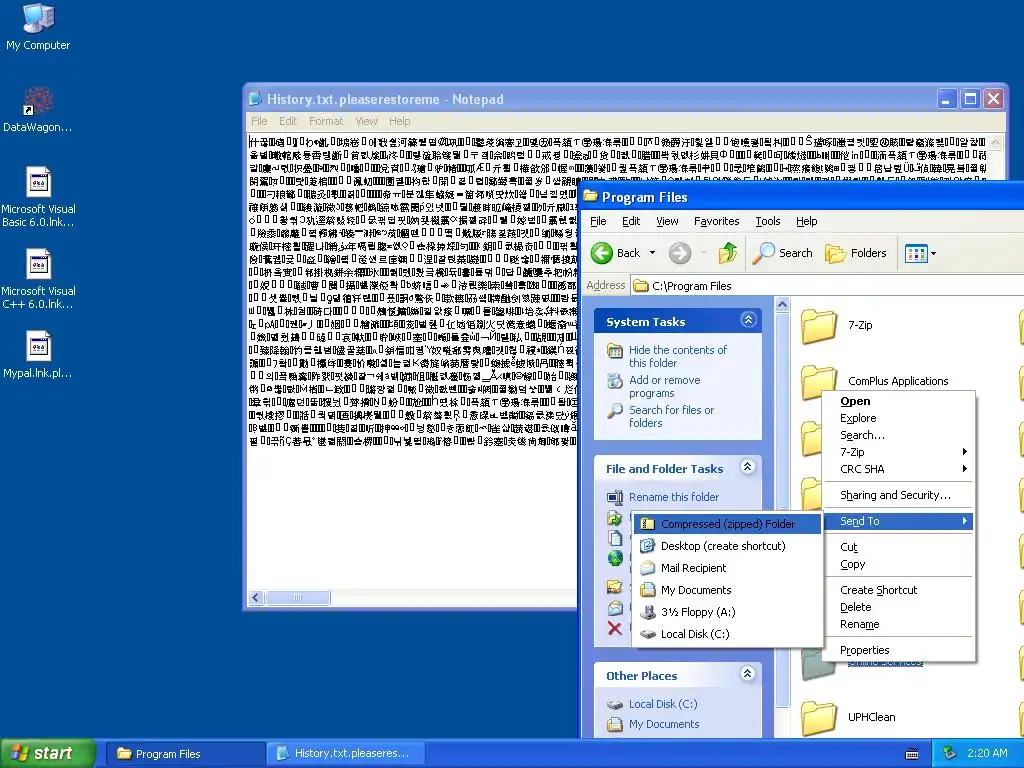The image size is (1024, 768).
Task: Choose Local Disk (C:) in Send To submenu
Action: [727, 634]
